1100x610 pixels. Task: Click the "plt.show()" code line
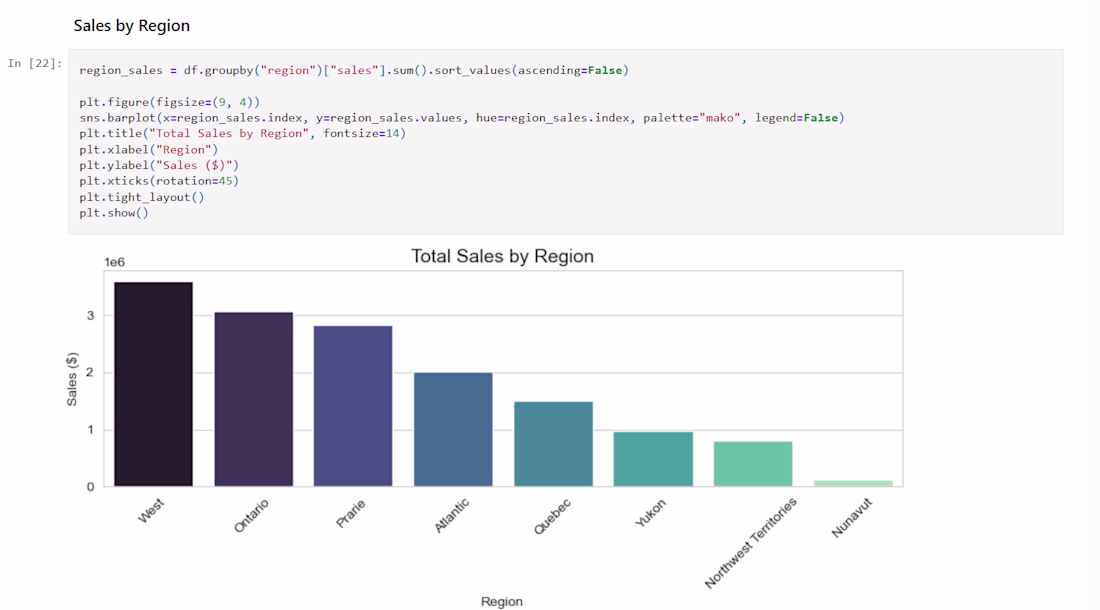(x=114, y=213)
